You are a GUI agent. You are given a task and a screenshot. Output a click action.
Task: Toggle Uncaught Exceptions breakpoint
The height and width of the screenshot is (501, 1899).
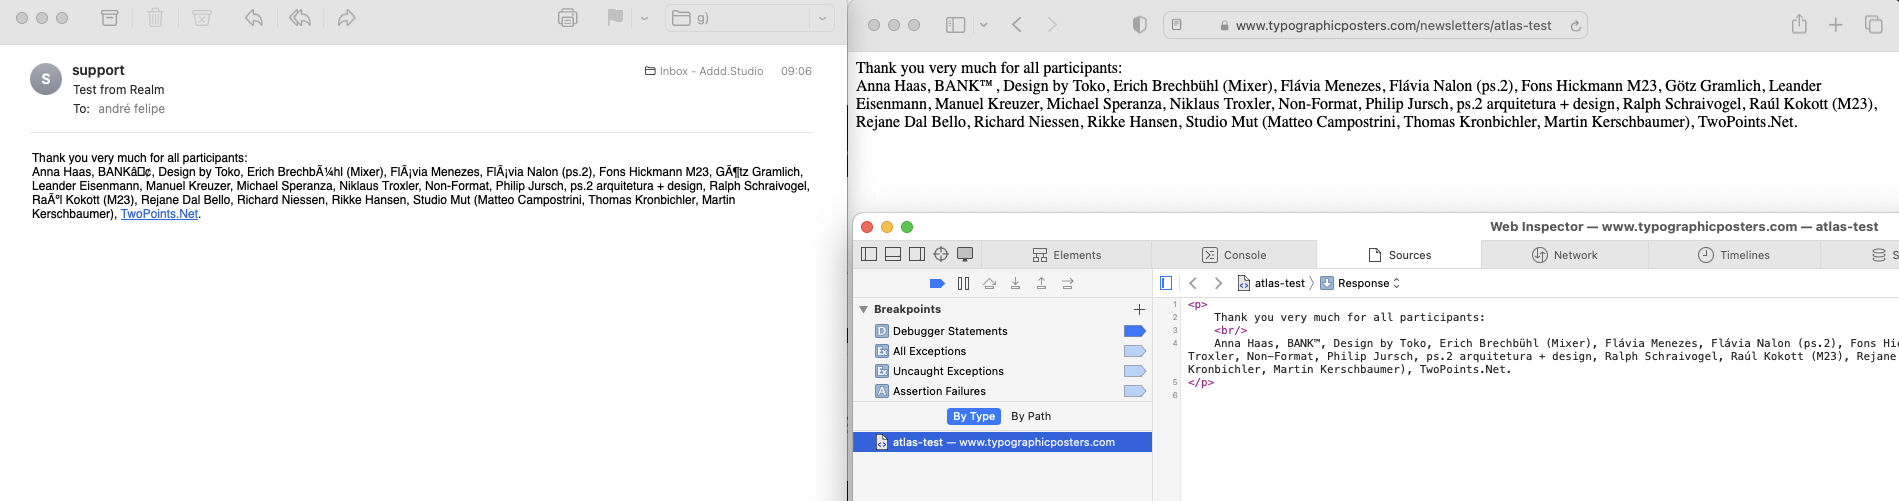[1134, 371]
